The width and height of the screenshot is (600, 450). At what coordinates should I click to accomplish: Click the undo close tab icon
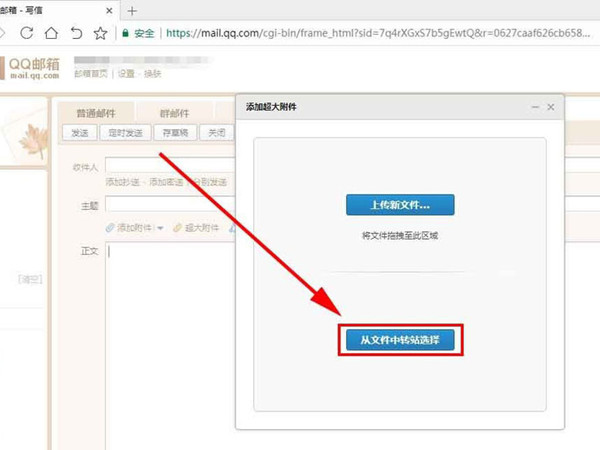click(74, 33)
